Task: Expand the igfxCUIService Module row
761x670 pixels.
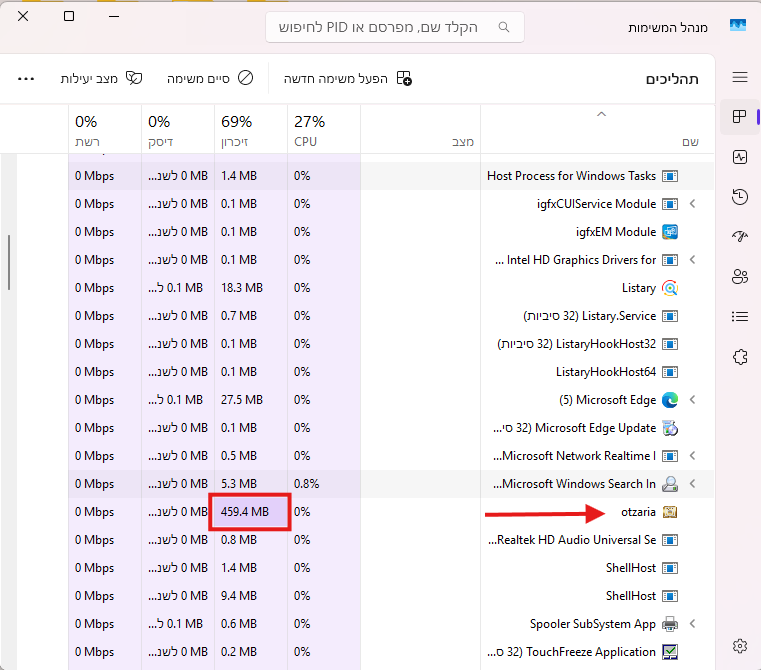Action: click(692, 204)
